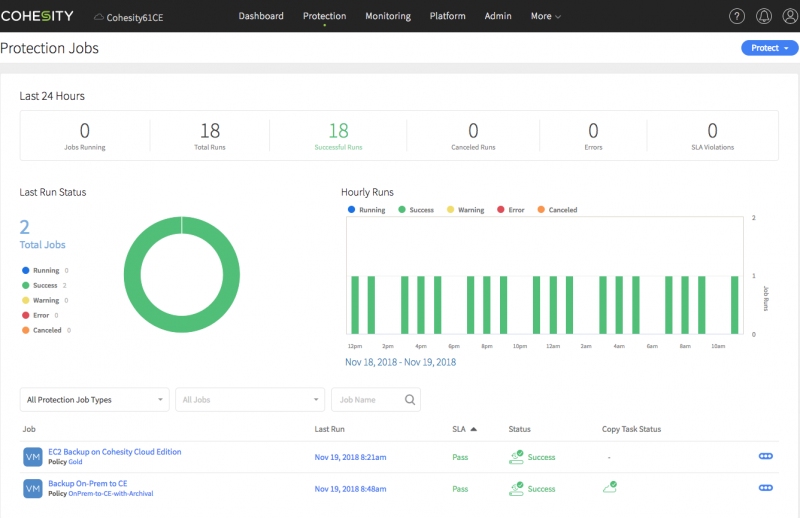Toggle Success series in Hourly Runs legend
Image resolution: width=800 pixels, height=518 pixels.
pyautogui.click(x=416, y=210)
